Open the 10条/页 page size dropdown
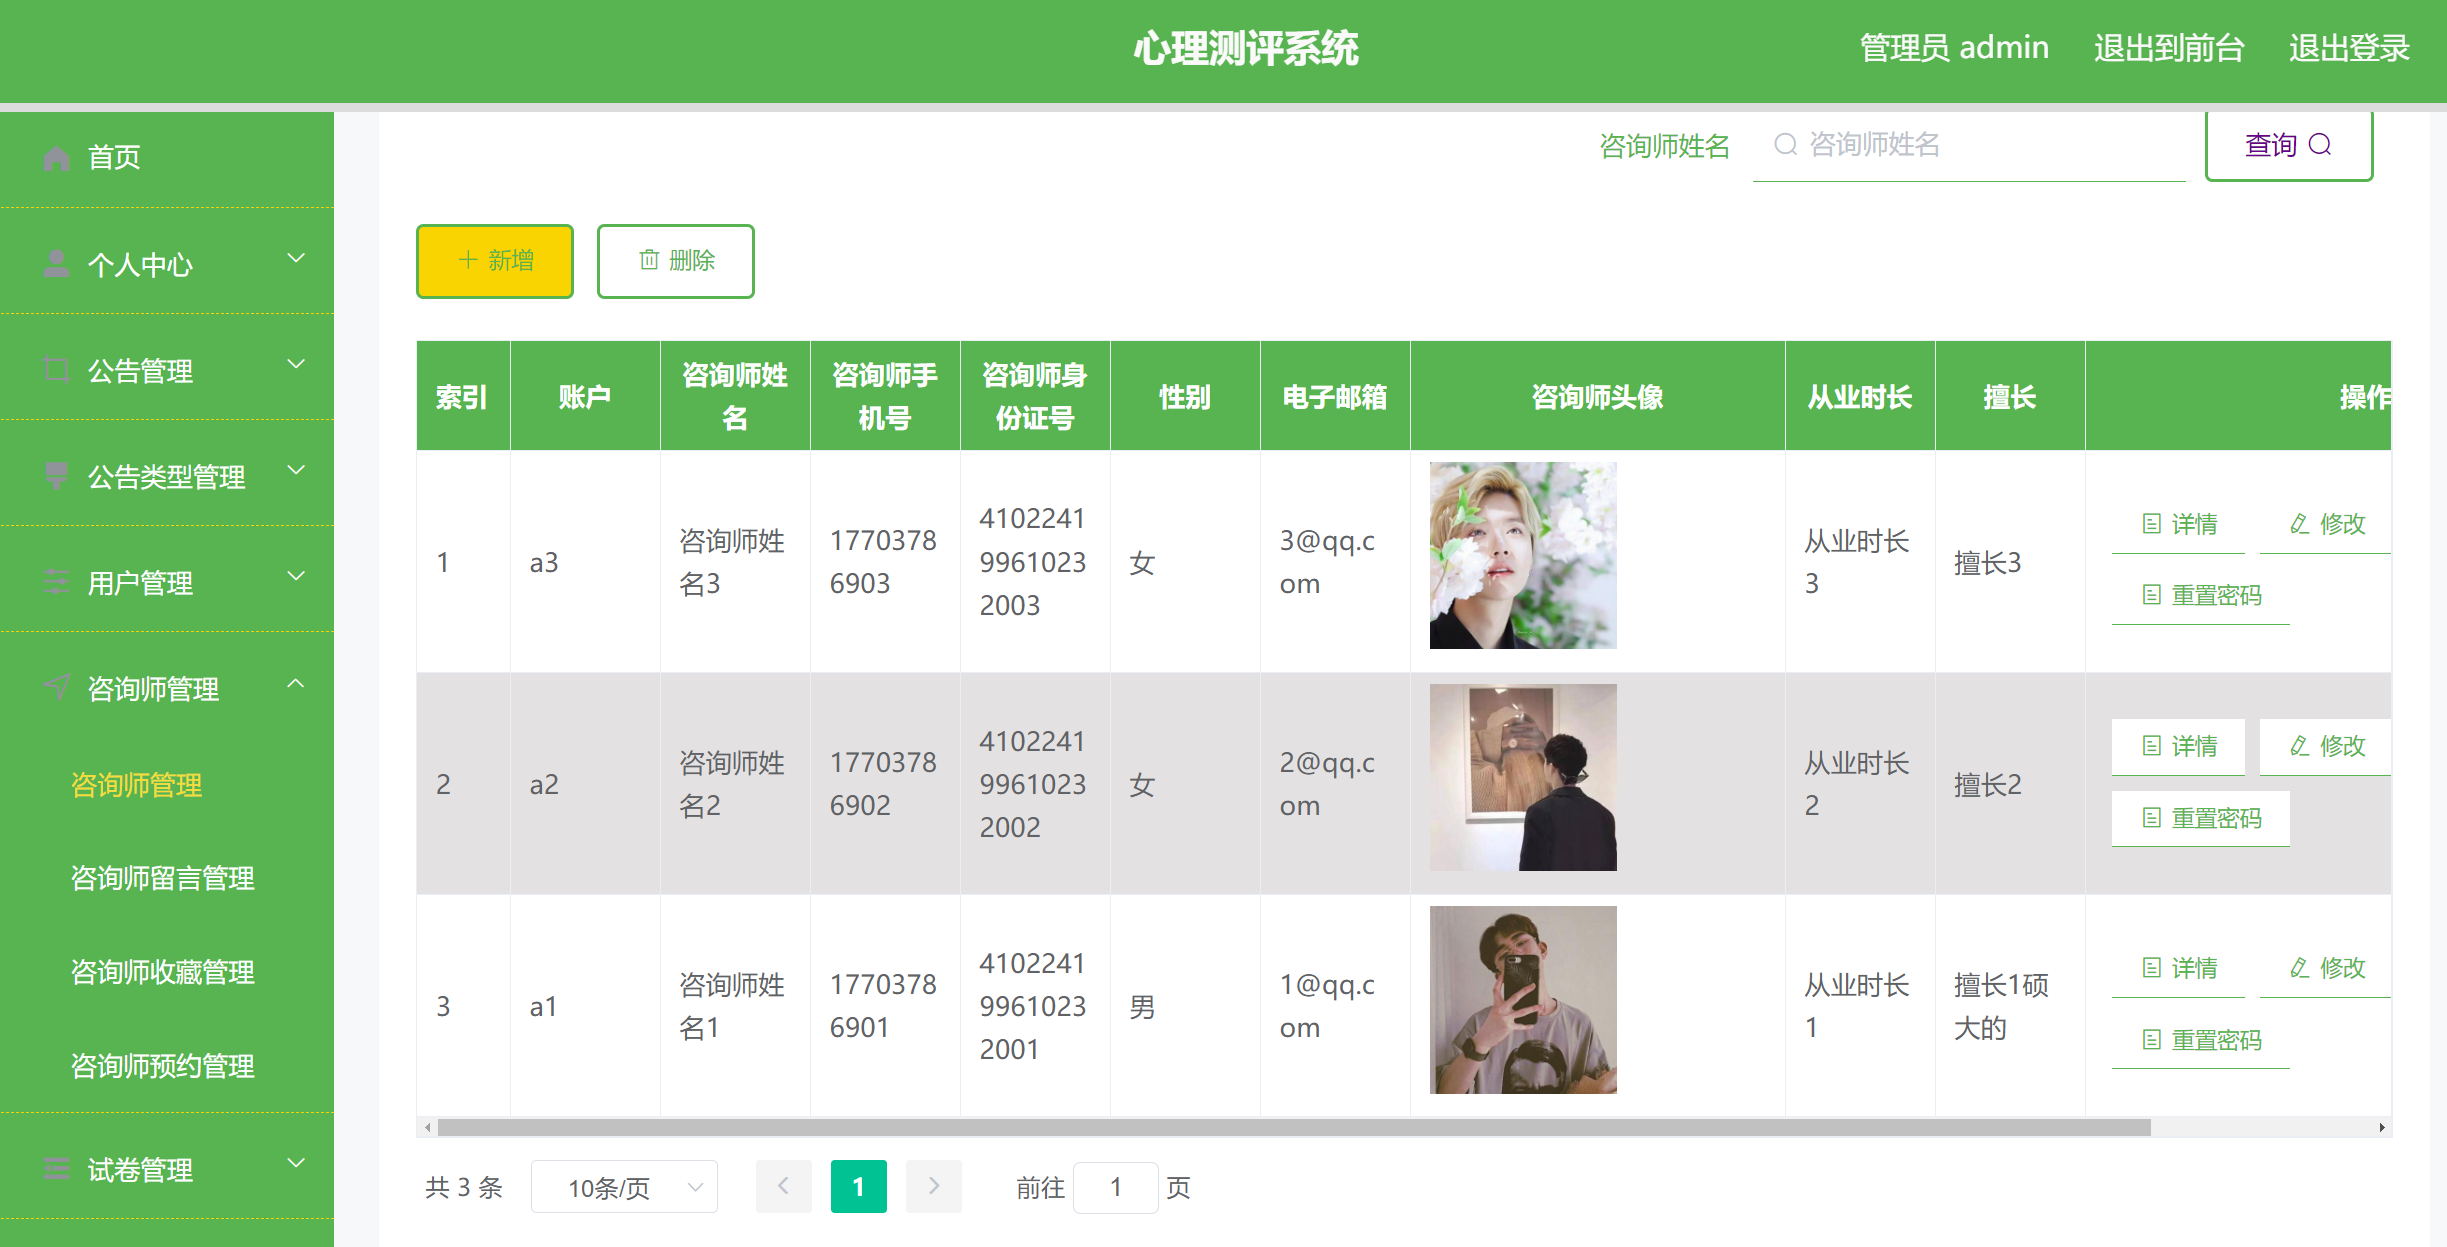 [624, 1187]
